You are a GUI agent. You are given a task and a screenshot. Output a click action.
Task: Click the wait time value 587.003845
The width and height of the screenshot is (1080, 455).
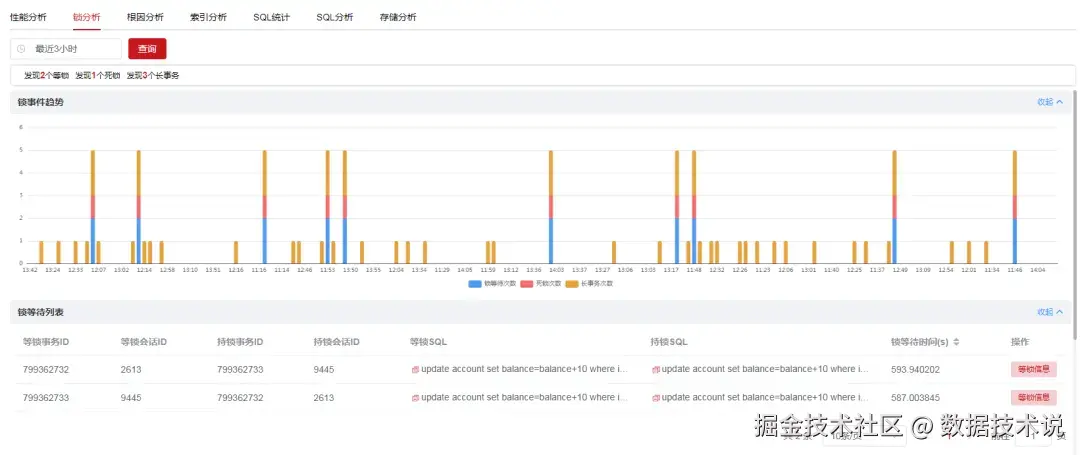915,398
